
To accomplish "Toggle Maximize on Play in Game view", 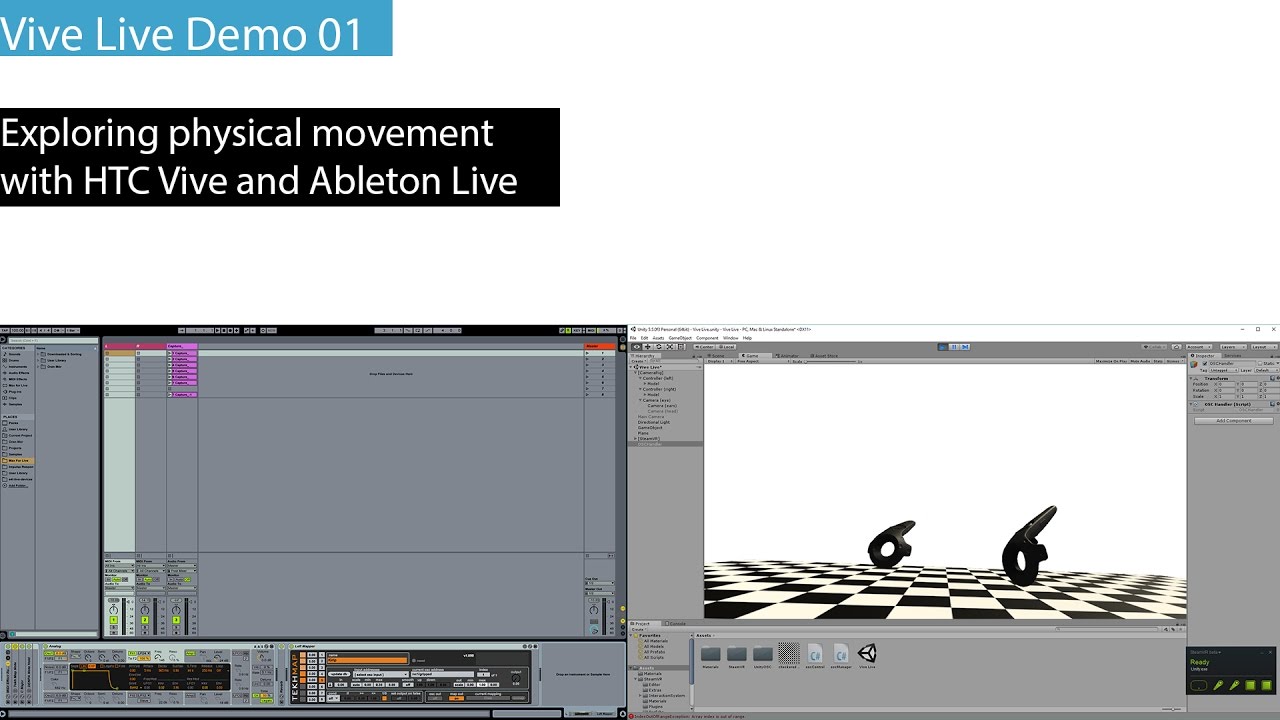I will click(x=1111, y=361).
